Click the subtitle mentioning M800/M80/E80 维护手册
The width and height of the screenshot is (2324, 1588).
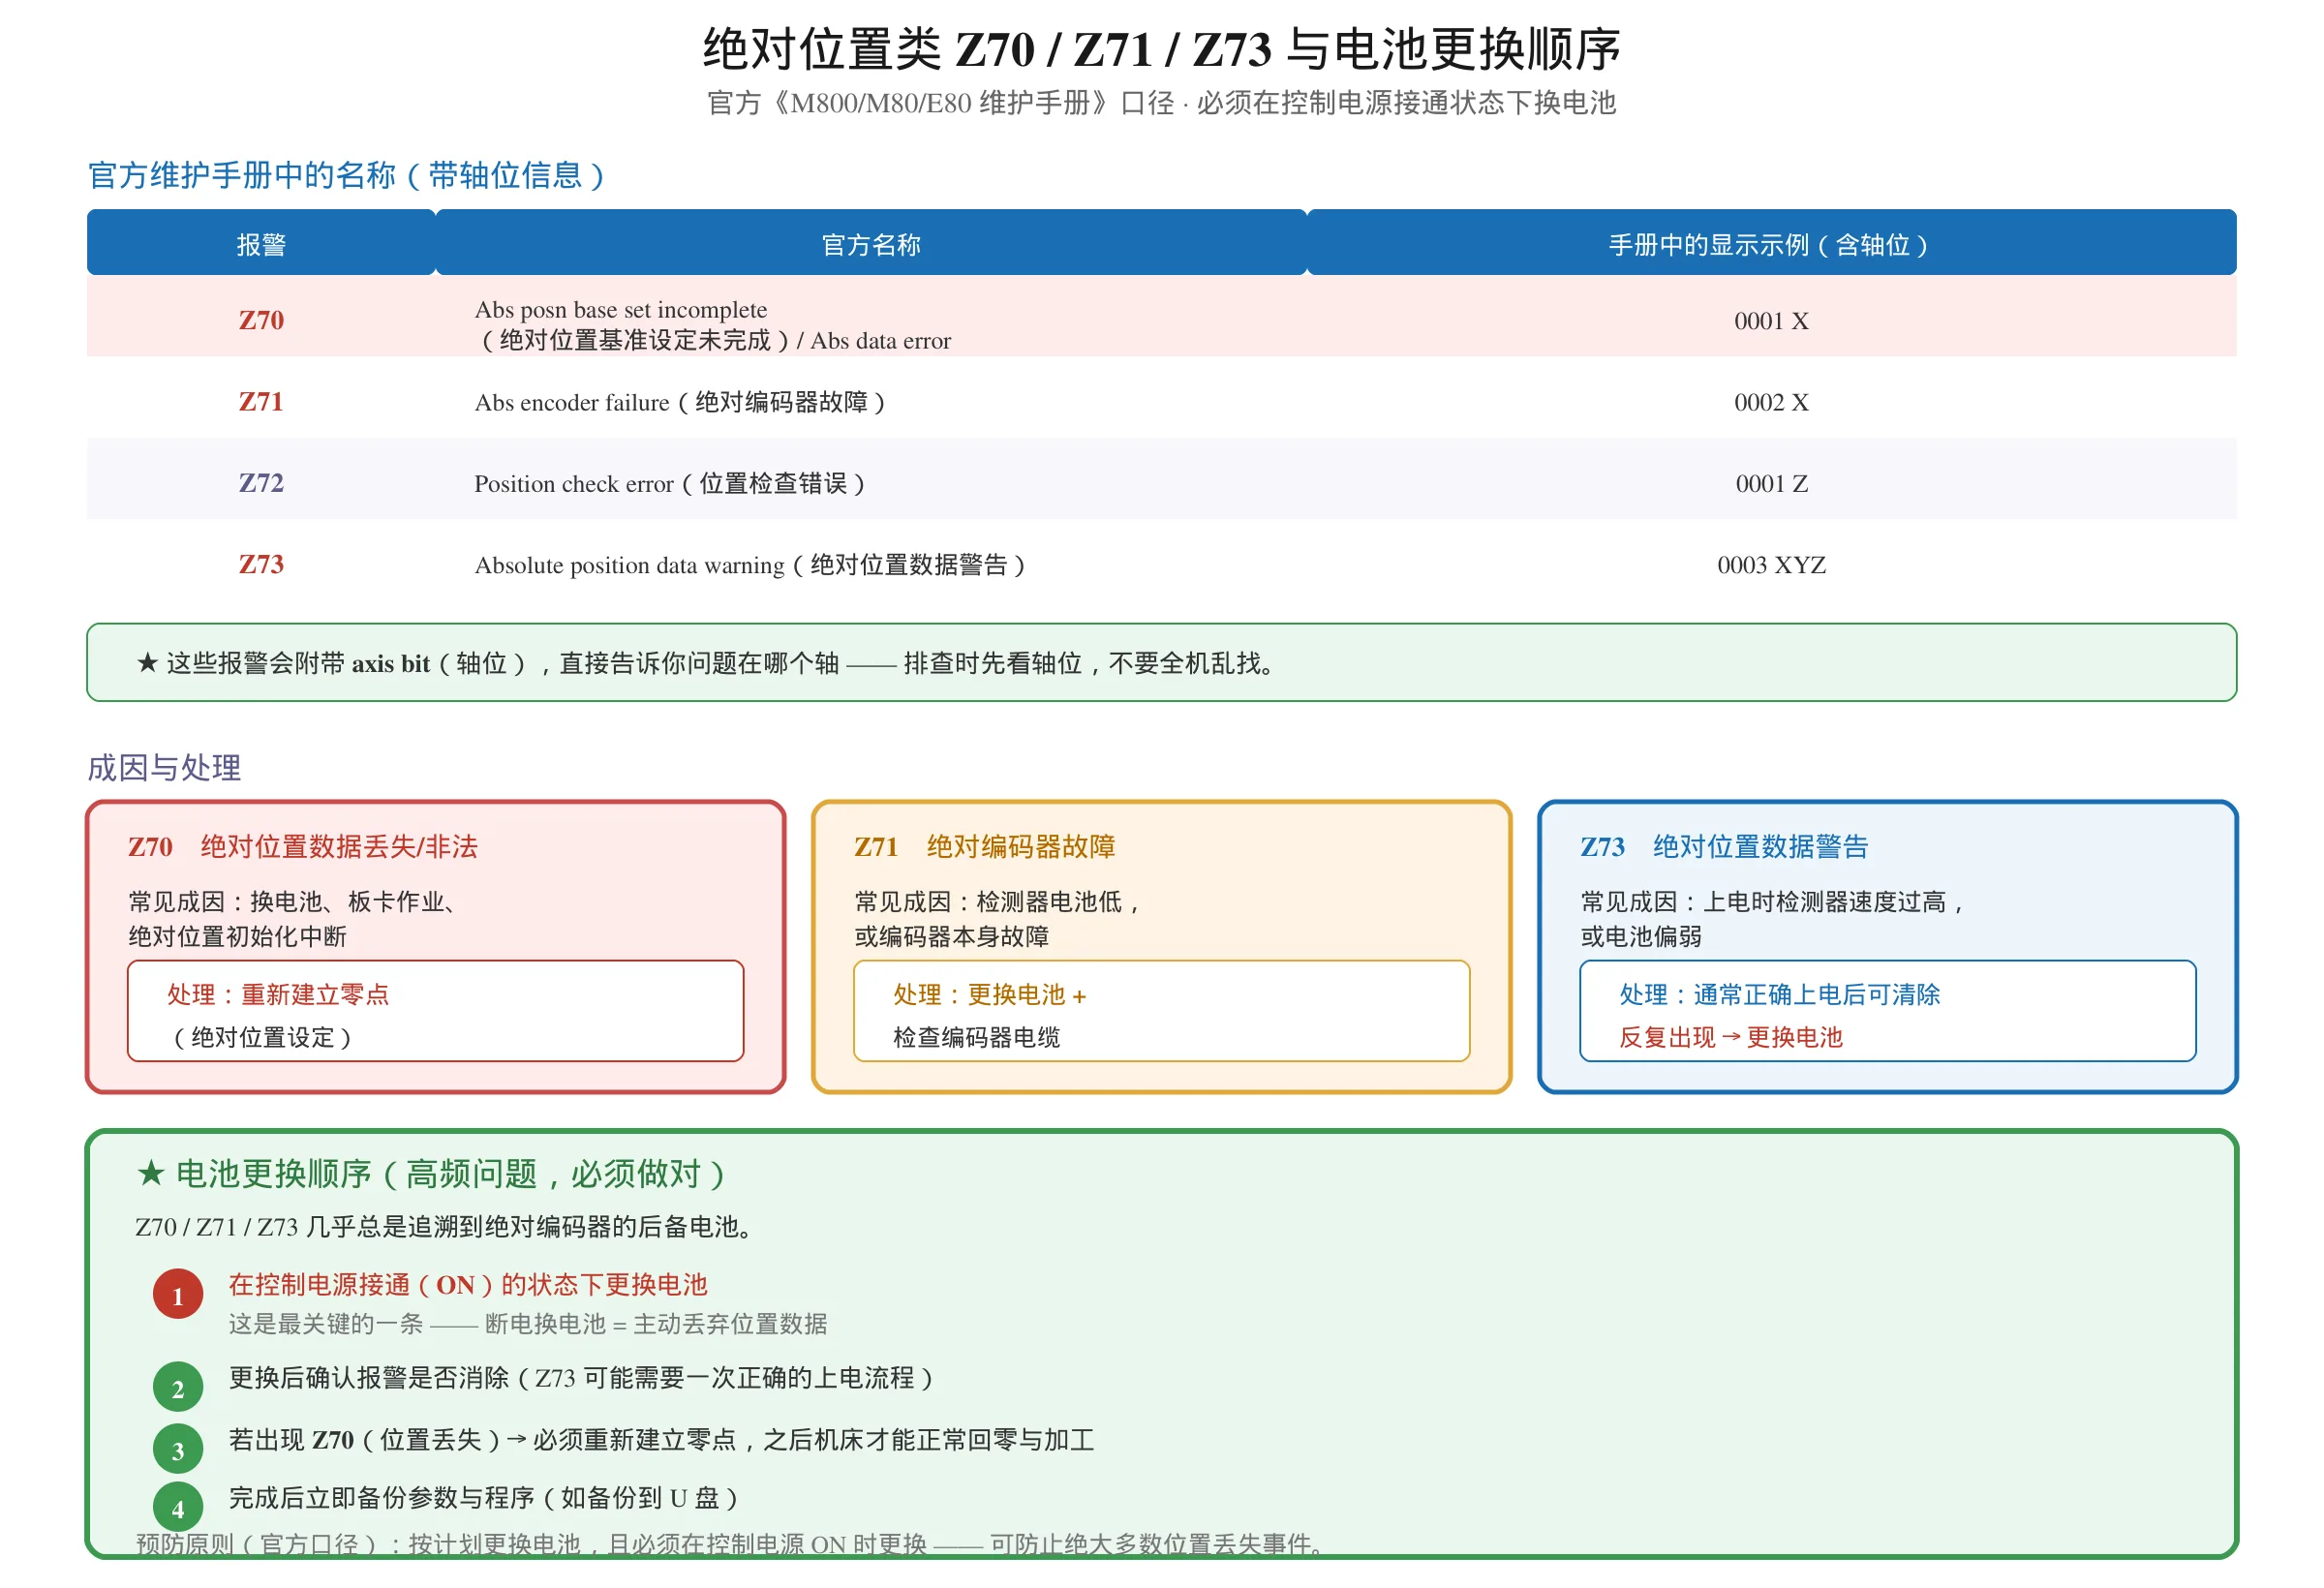point(1161,103)
